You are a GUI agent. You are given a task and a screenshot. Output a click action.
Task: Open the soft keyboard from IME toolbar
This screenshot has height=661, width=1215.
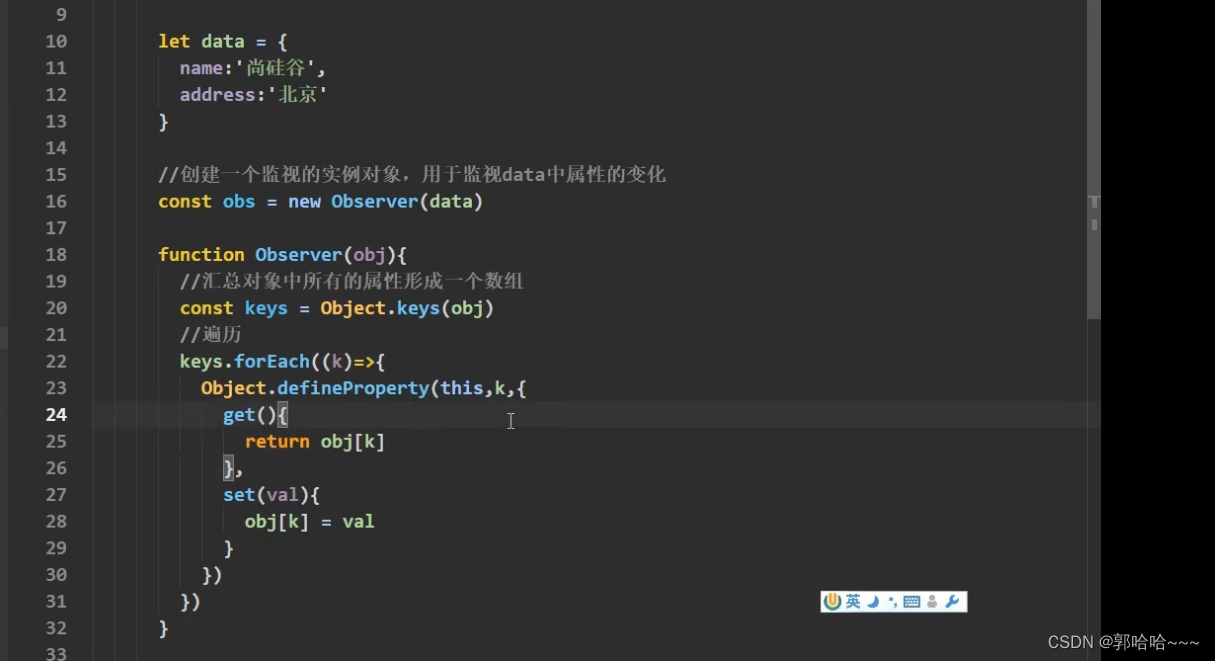(911, 602)
